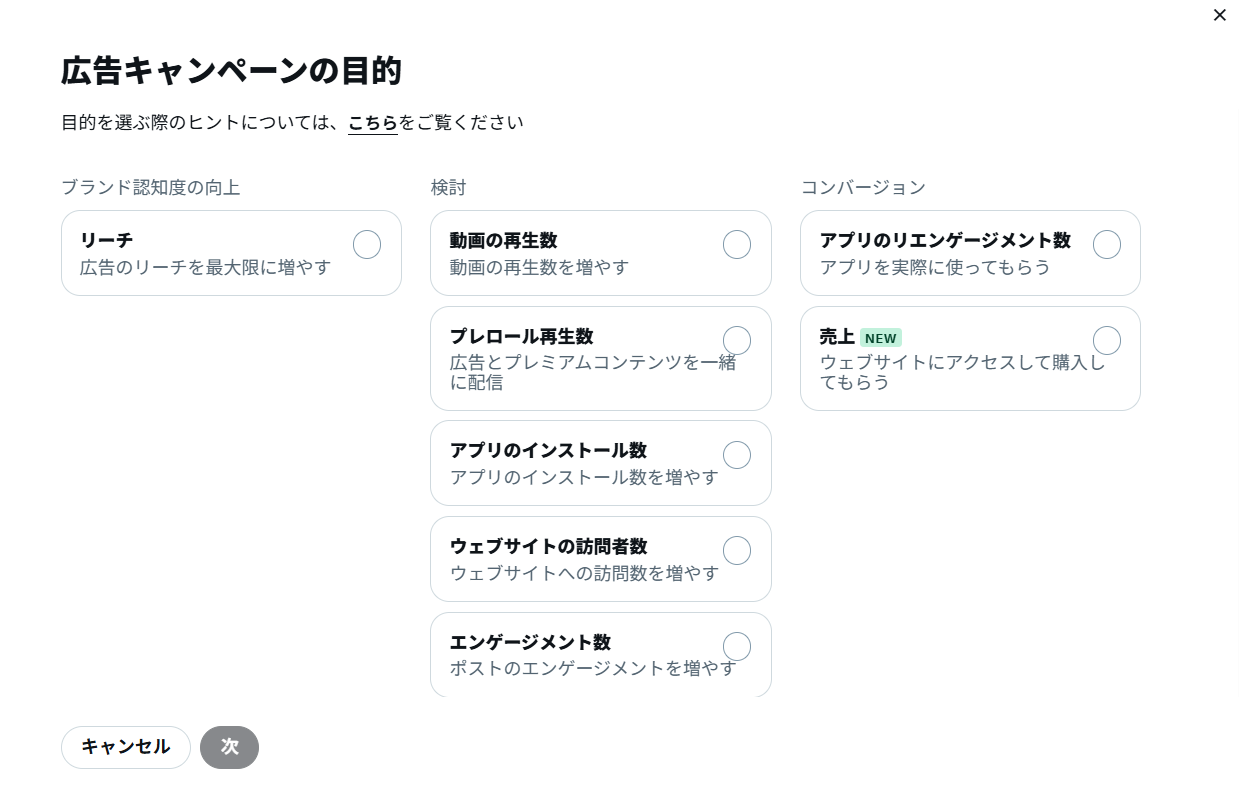
Task: Click the アプリを実際に使ってもらう description
Action: [x=935, y=267]
